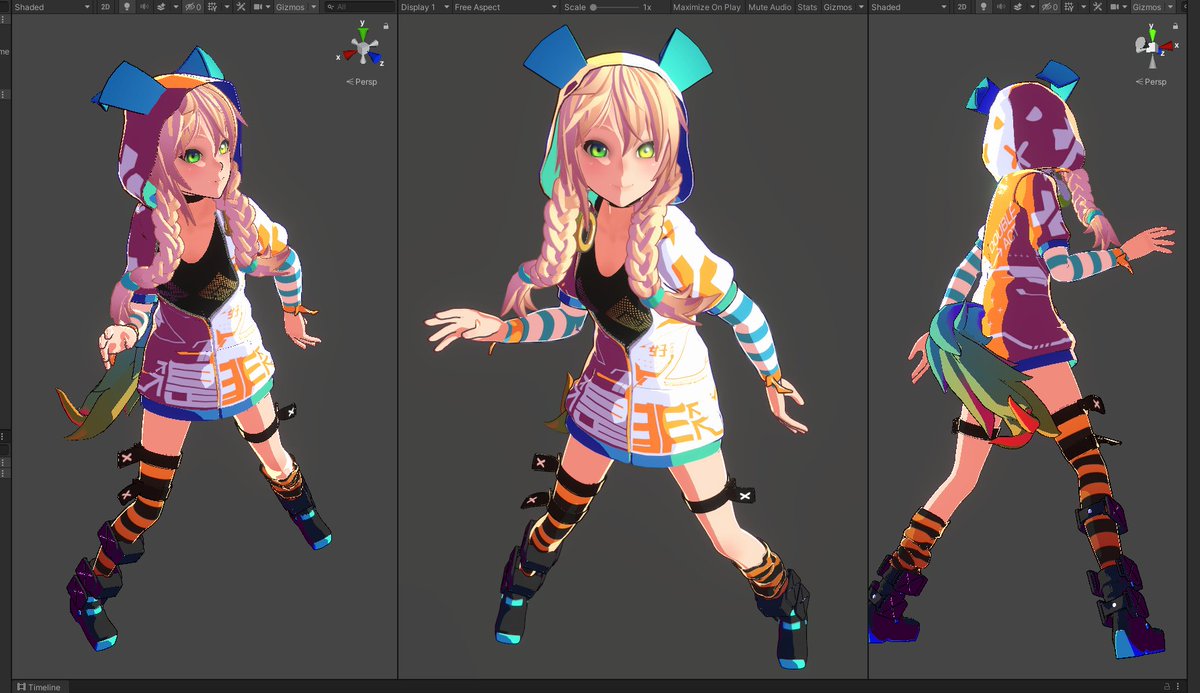Open the grid visibility settings icon
The width and height of the screenshot is (1200, 693).
click(x=211, y=6)
